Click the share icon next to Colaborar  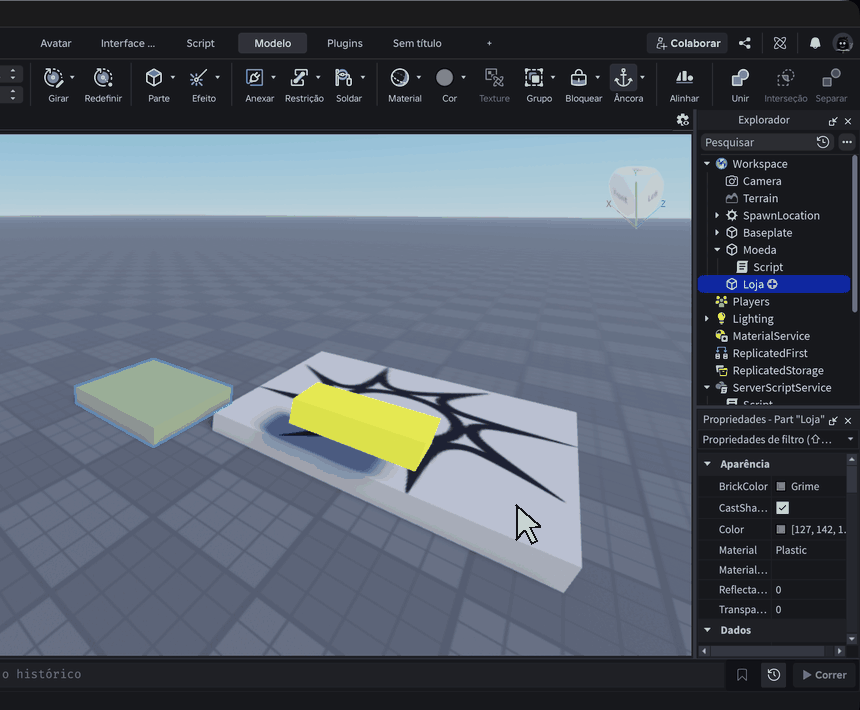745,43
